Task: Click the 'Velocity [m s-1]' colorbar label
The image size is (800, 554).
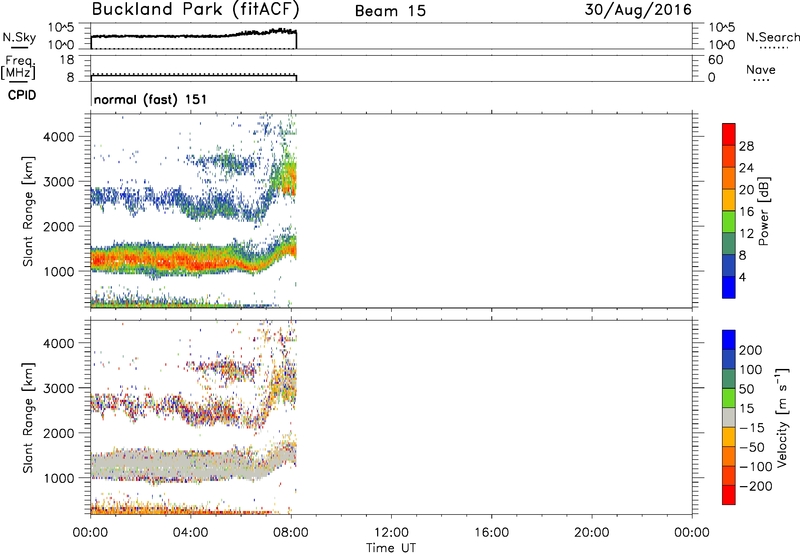Action: (x=782, y=418)
